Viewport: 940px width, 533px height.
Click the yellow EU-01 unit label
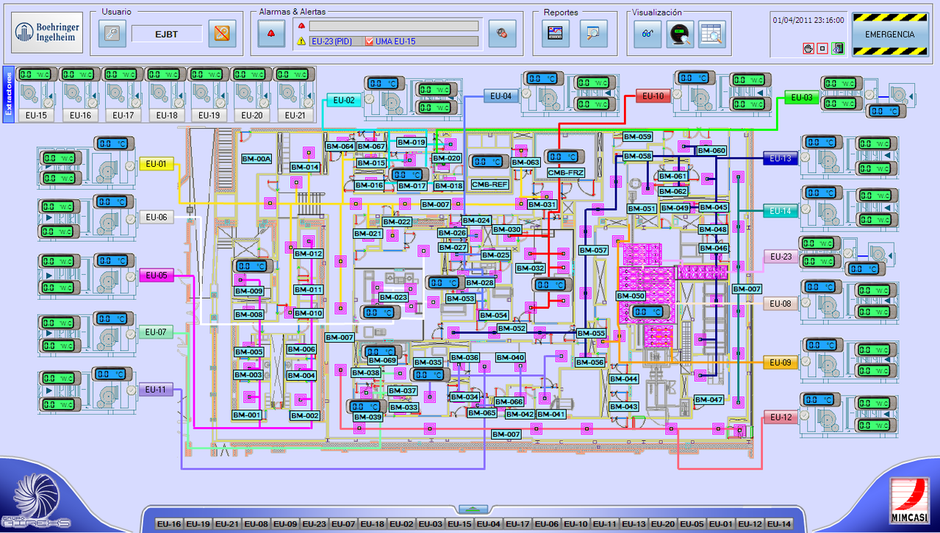coord(156,164)
